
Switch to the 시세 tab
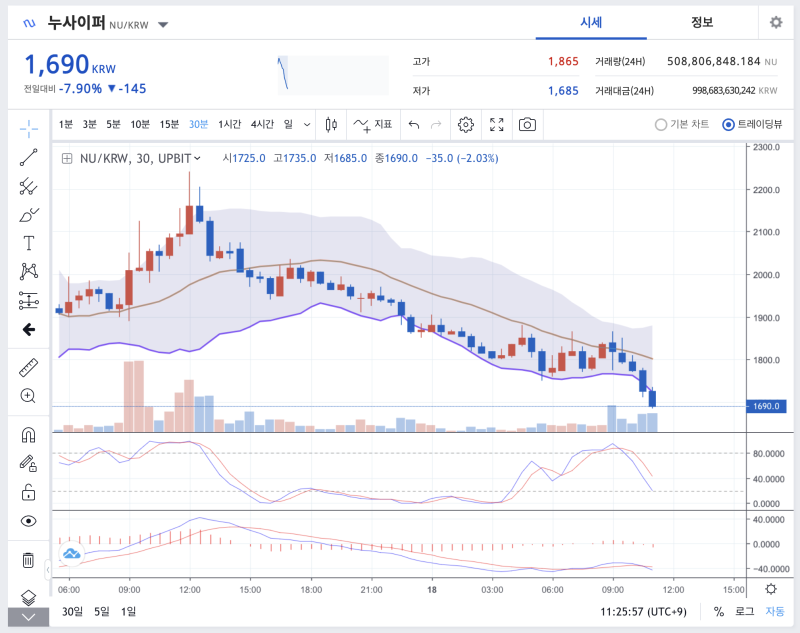pyautogui.click(x=591, y=22)
